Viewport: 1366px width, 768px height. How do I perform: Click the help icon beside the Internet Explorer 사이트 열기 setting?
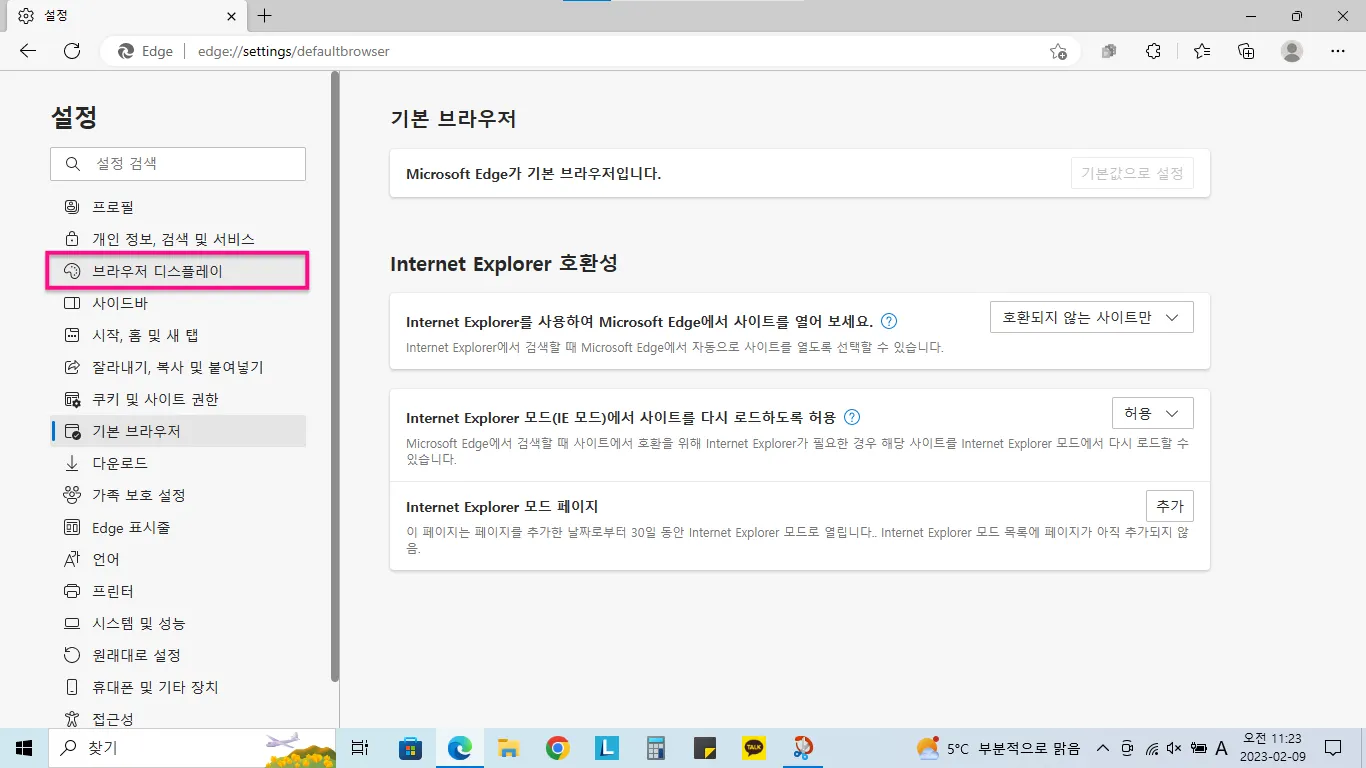click(x=889, y=321)
